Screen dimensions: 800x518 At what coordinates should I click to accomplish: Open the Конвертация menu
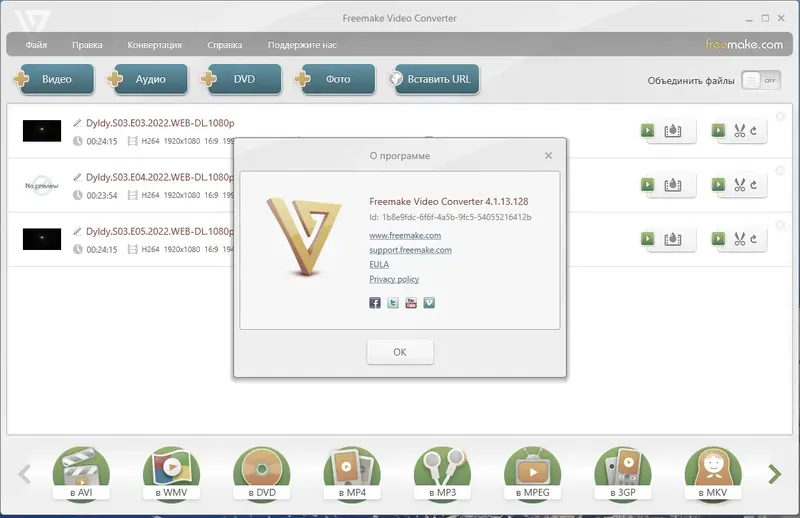coord(155,45)
